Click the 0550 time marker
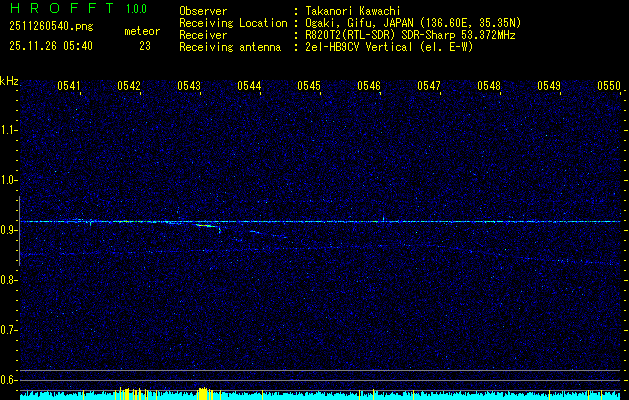The image size is (629, 400). pyautogui.click(x=609, y=86)
